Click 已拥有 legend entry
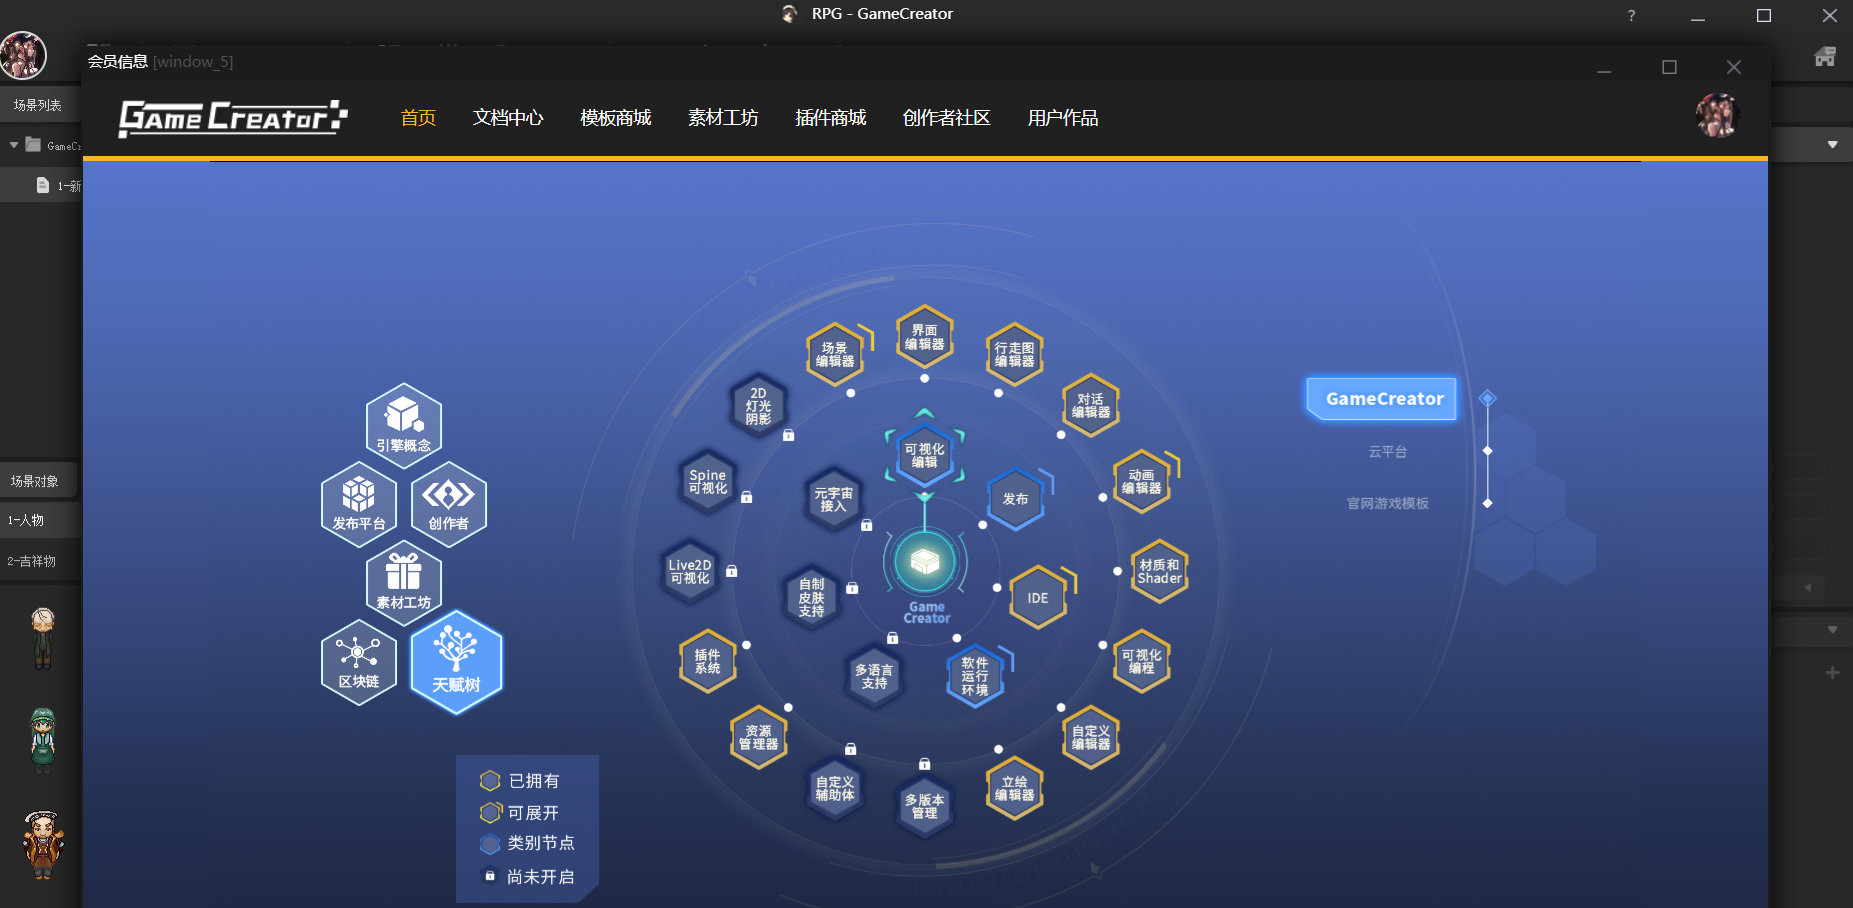 (520, 781)
